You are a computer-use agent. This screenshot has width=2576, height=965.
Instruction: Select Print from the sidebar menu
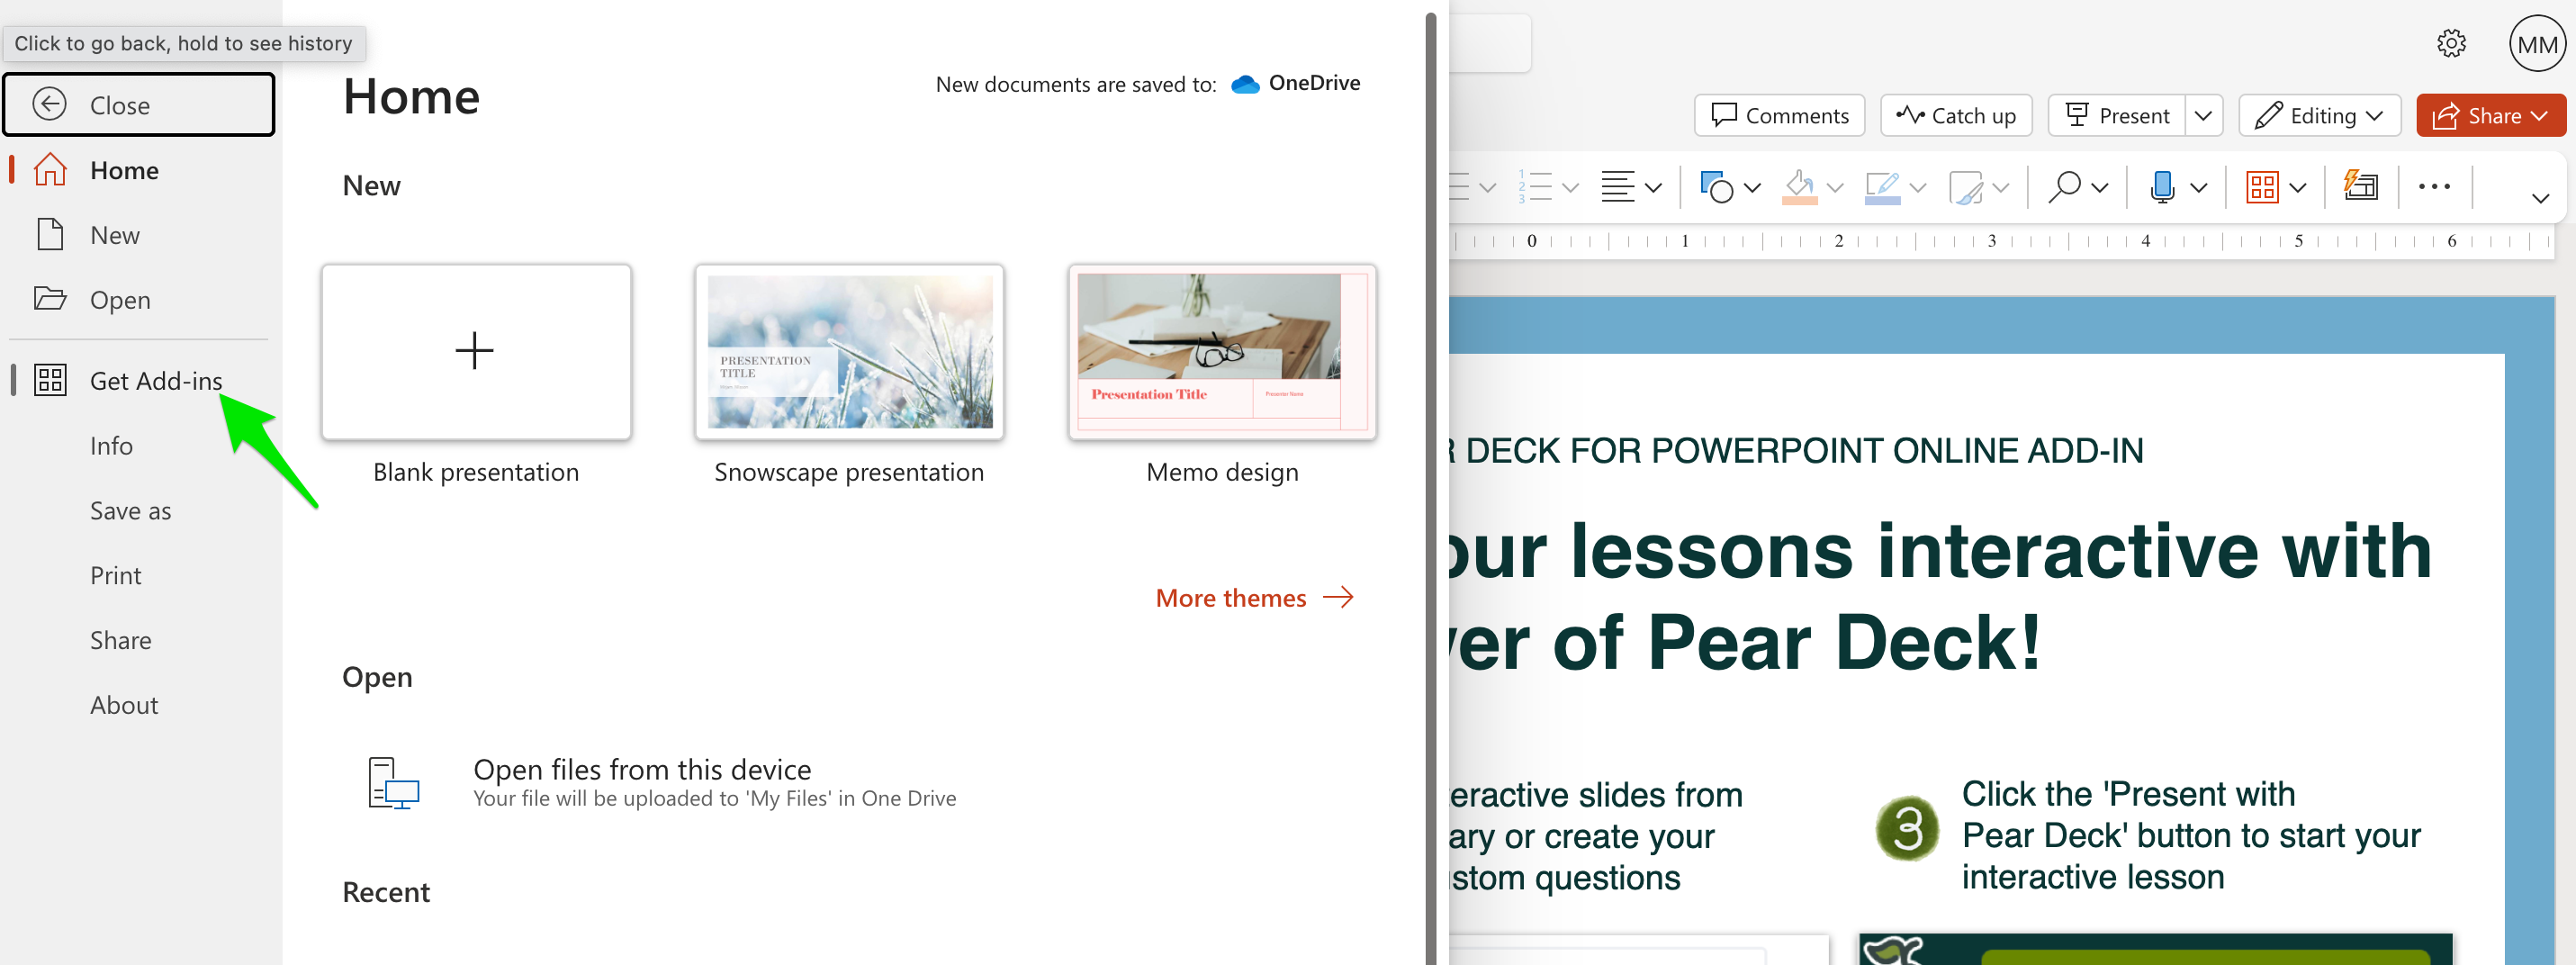click(116, 574)
